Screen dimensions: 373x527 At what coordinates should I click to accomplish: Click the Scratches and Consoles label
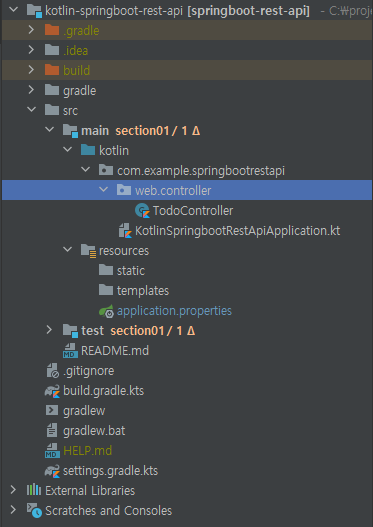(109, 511)
